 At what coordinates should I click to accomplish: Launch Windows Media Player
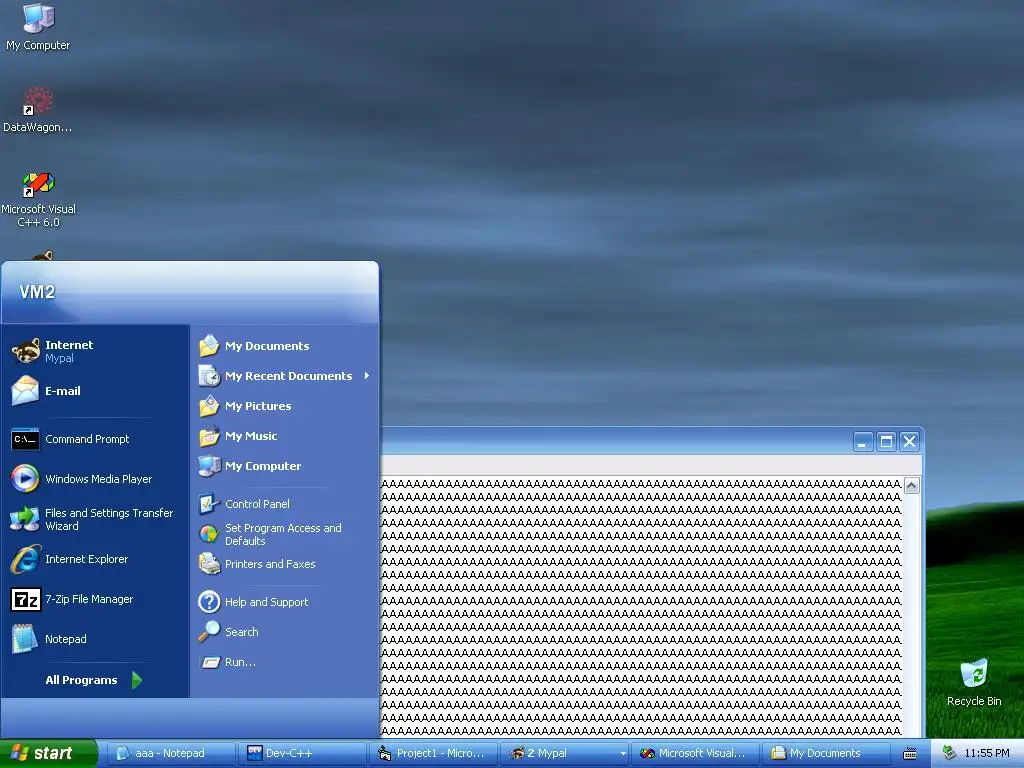pyautogui.click(x=95, y=479)
